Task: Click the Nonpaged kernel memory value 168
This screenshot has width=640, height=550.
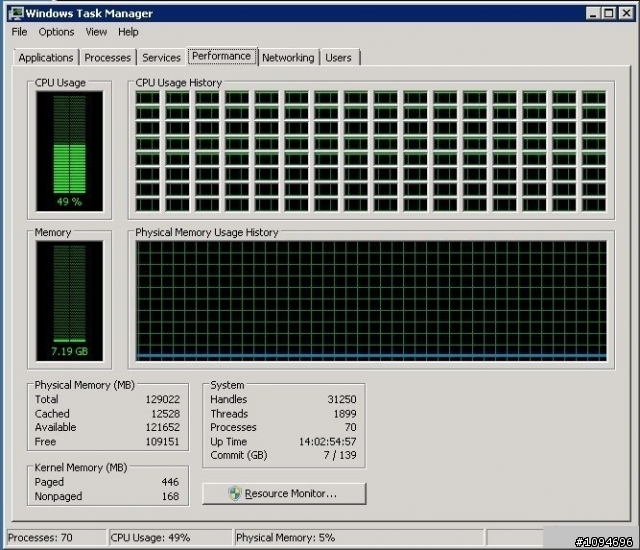Action: (170, 496)
